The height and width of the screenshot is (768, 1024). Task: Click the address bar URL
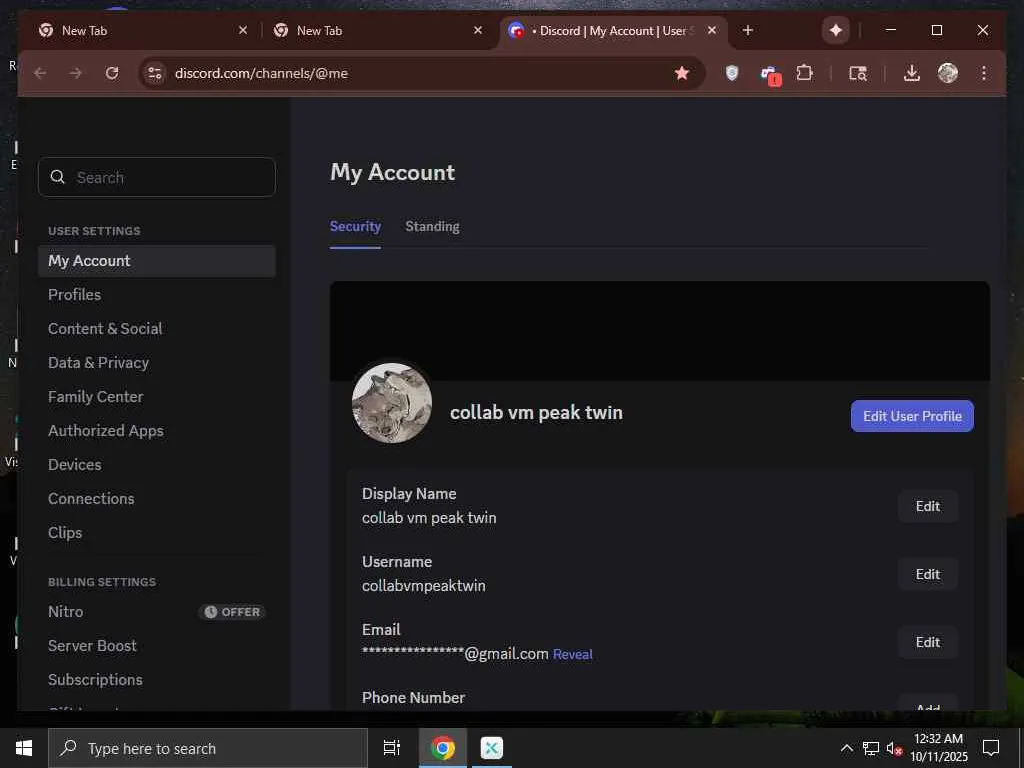(x=261, y=73)
